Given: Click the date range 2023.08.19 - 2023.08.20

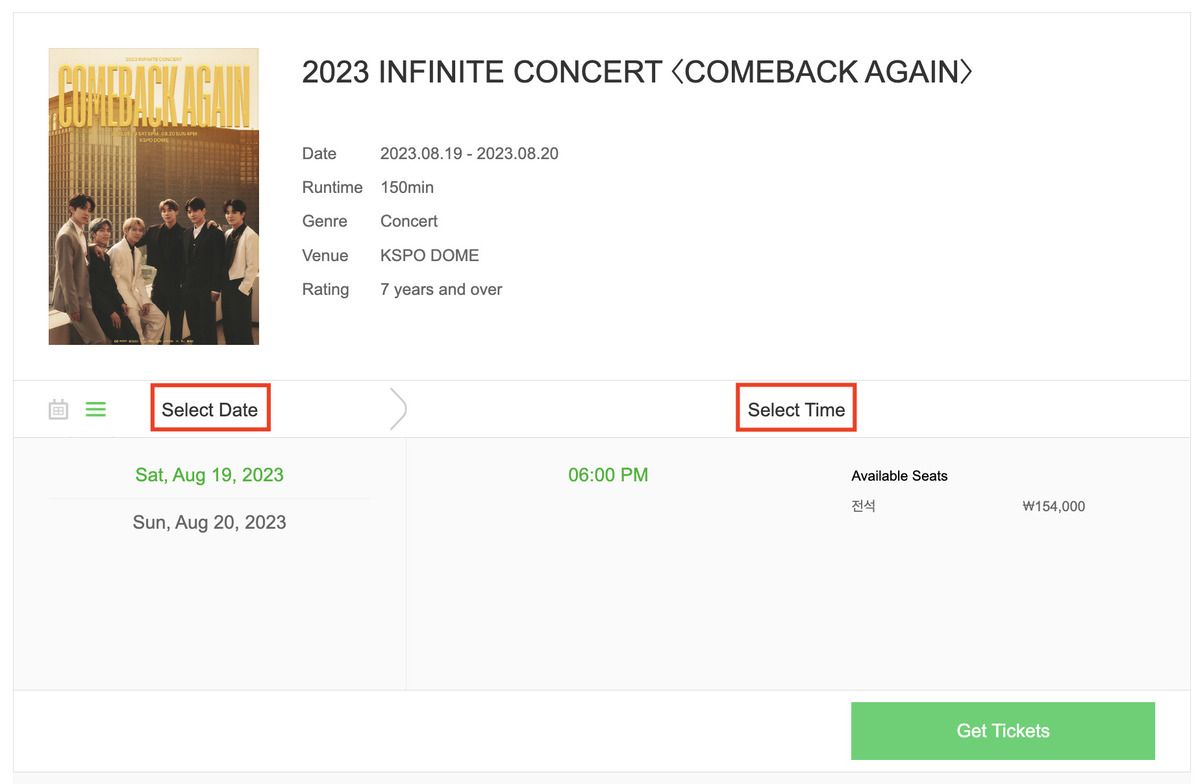Looking at the screenshot, I should click(x=469, y=153).
